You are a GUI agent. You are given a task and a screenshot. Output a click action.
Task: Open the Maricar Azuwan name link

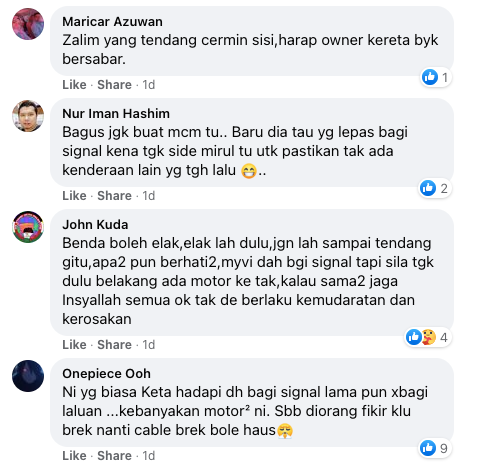112,22
